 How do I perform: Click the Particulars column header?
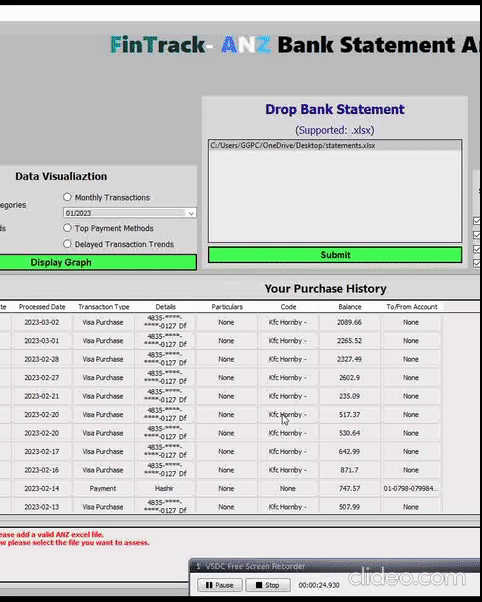(x=227, y=307)
